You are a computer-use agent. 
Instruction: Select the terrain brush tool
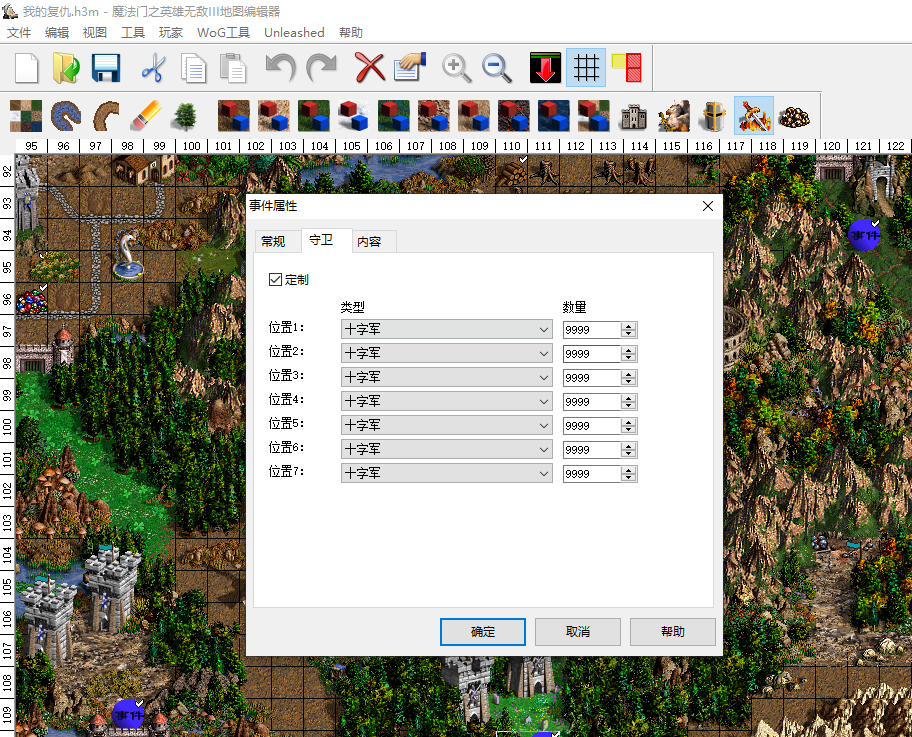click(26, 116)
